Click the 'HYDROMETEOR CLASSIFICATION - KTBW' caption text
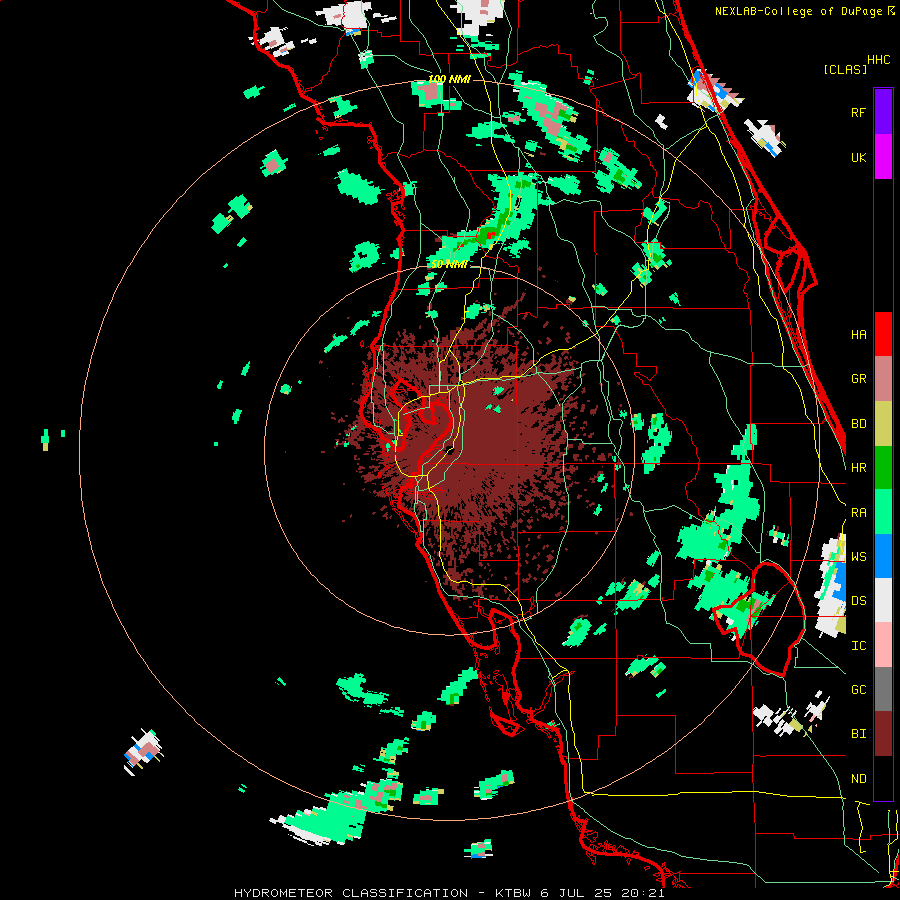Image resolution: width=900 pixels, height=900 pixels. point(382,893)
